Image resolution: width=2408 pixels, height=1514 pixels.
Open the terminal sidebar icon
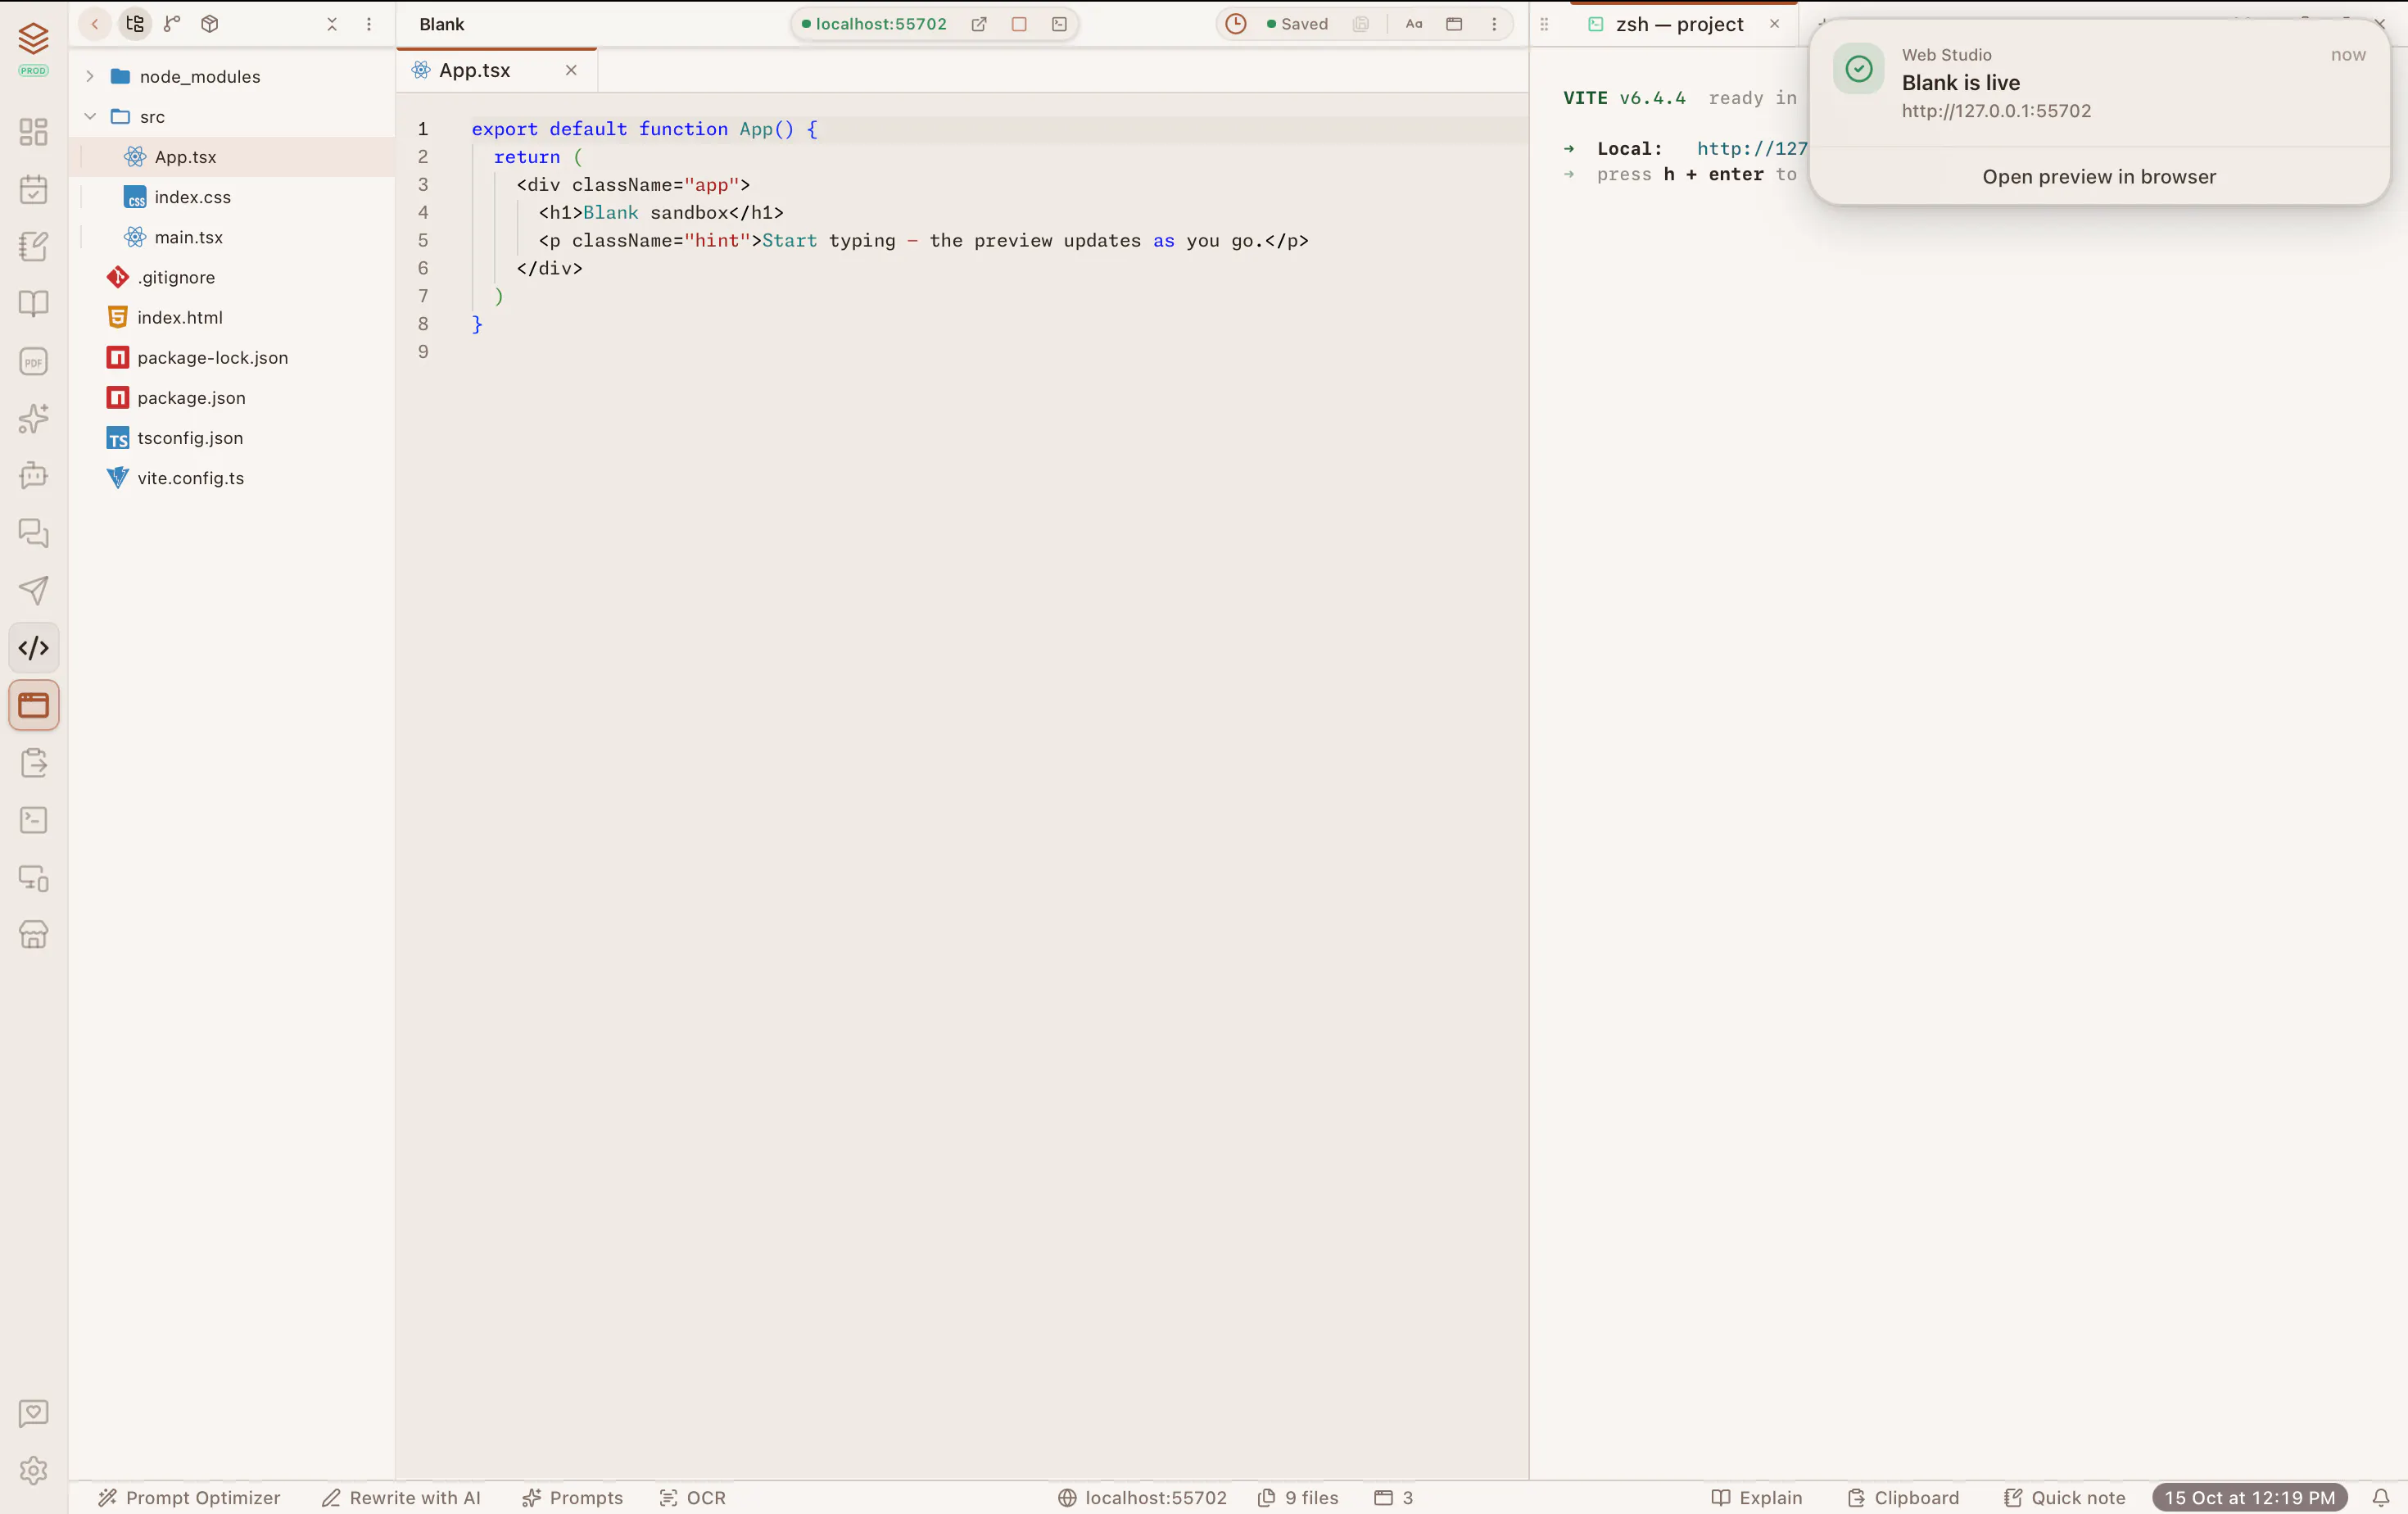tap(34, 820)
